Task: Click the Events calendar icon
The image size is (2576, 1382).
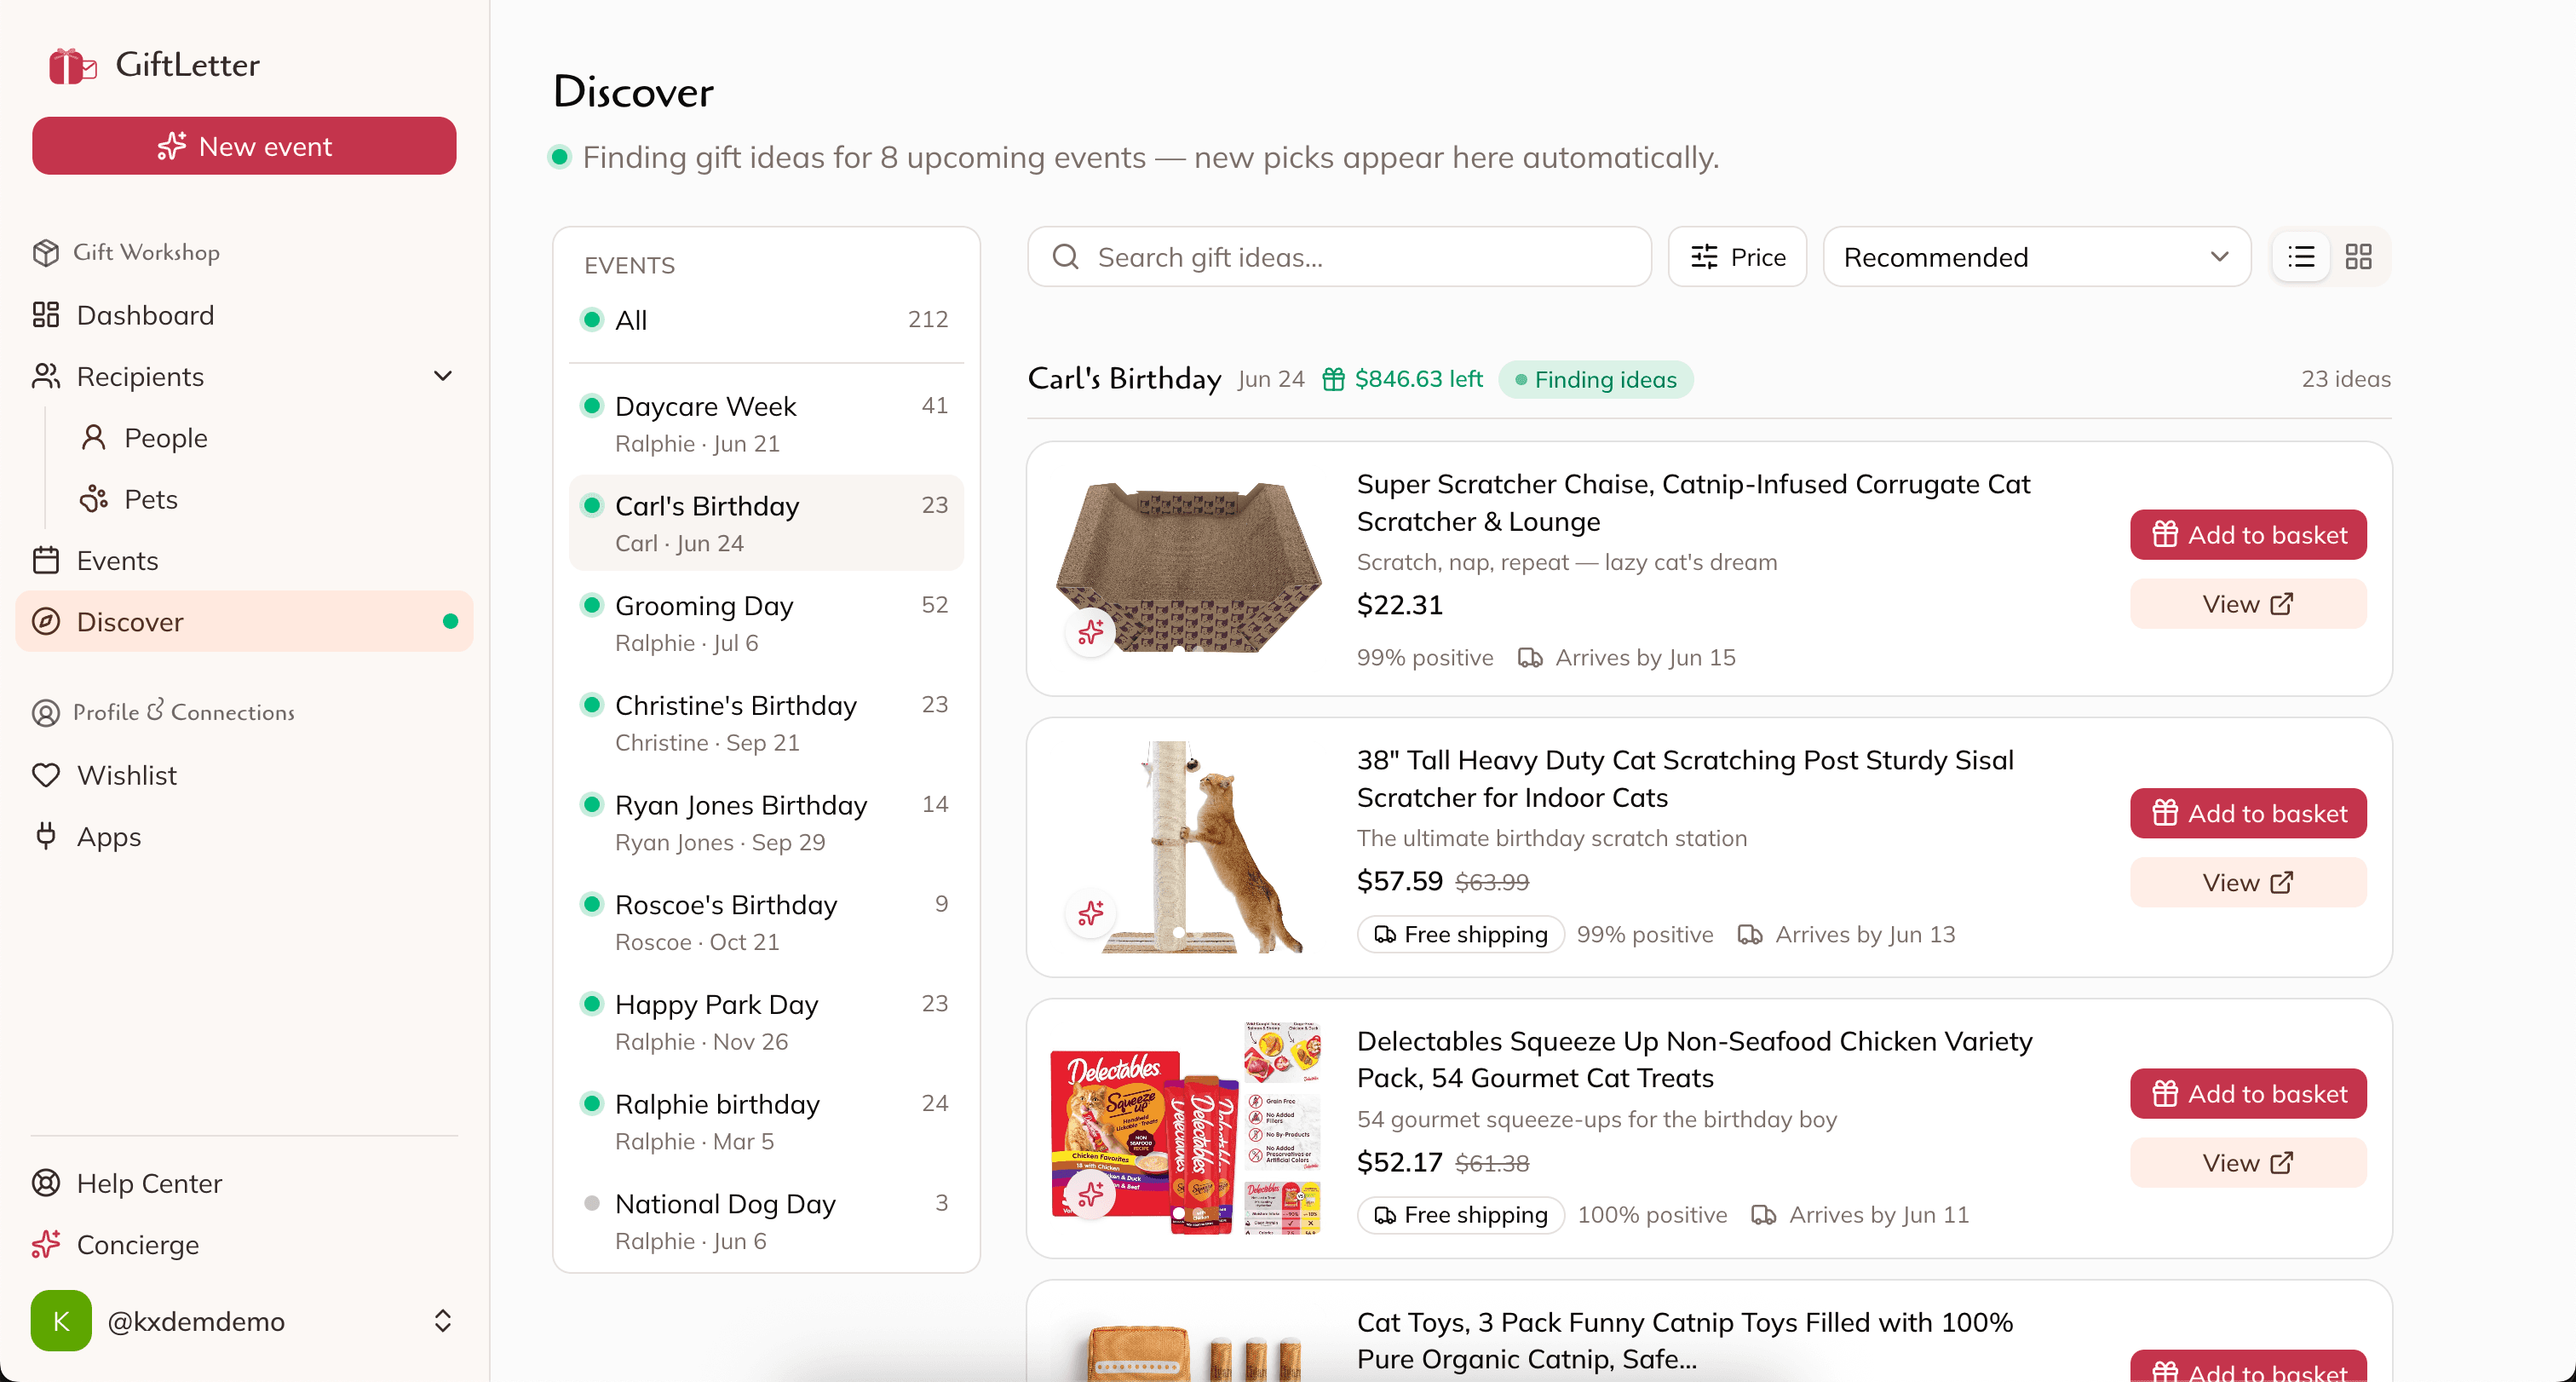Action: [x=46, y=560]
